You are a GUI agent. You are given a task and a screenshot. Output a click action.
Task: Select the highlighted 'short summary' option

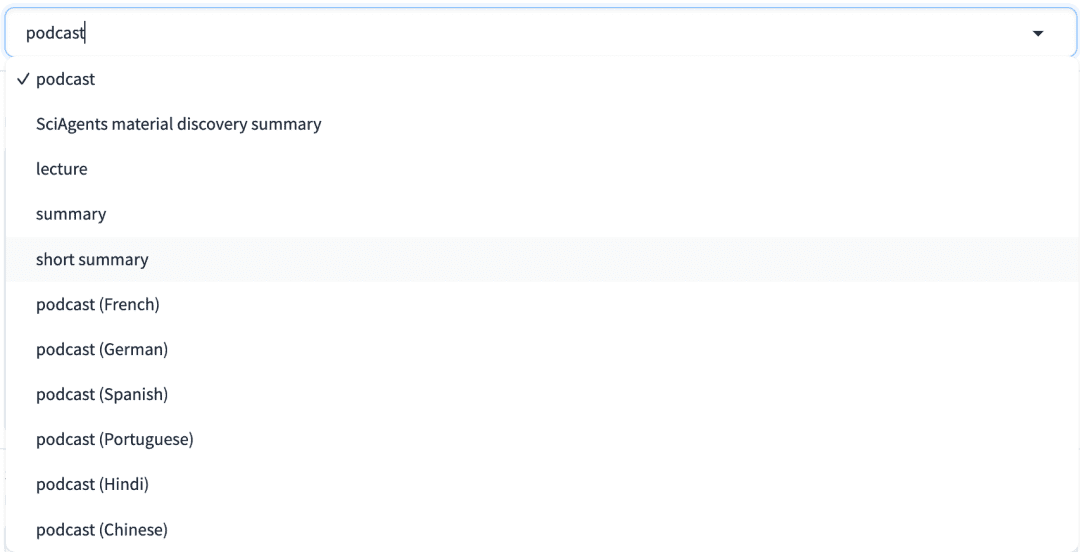click(x=543, y=260)
